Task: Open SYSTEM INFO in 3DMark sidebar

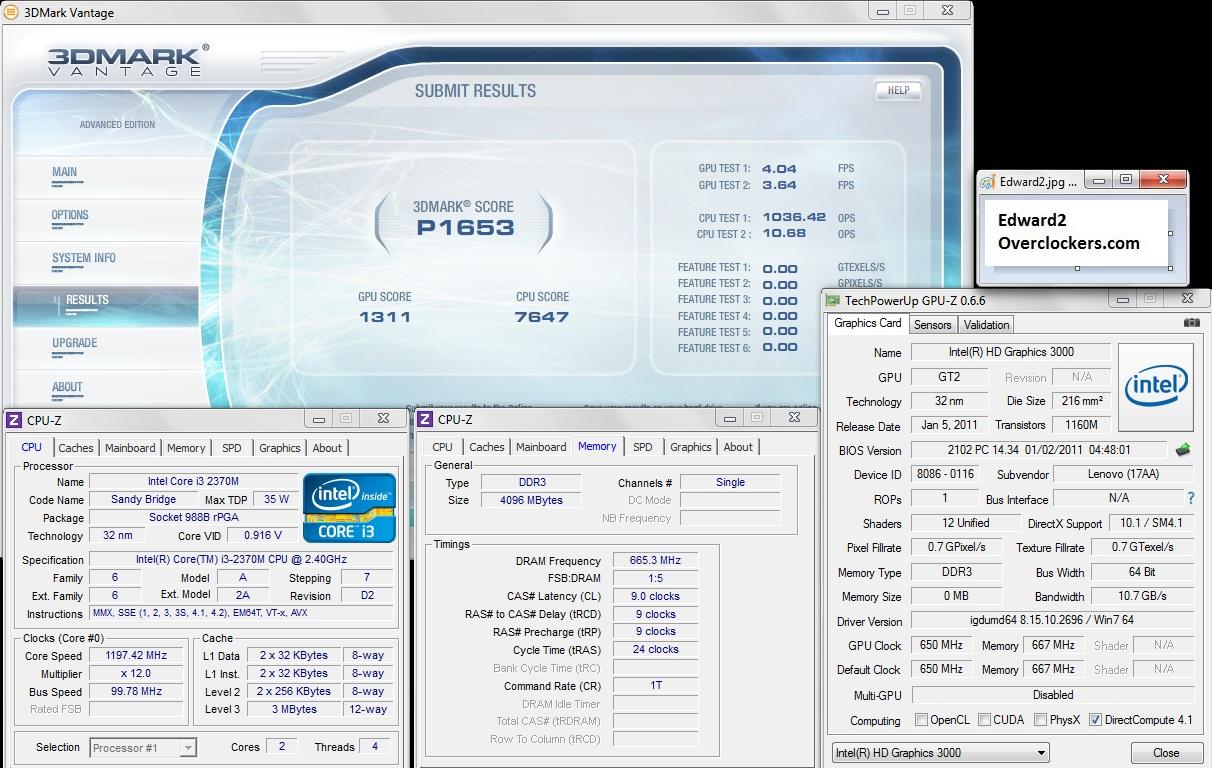Action: coord(84,258)
